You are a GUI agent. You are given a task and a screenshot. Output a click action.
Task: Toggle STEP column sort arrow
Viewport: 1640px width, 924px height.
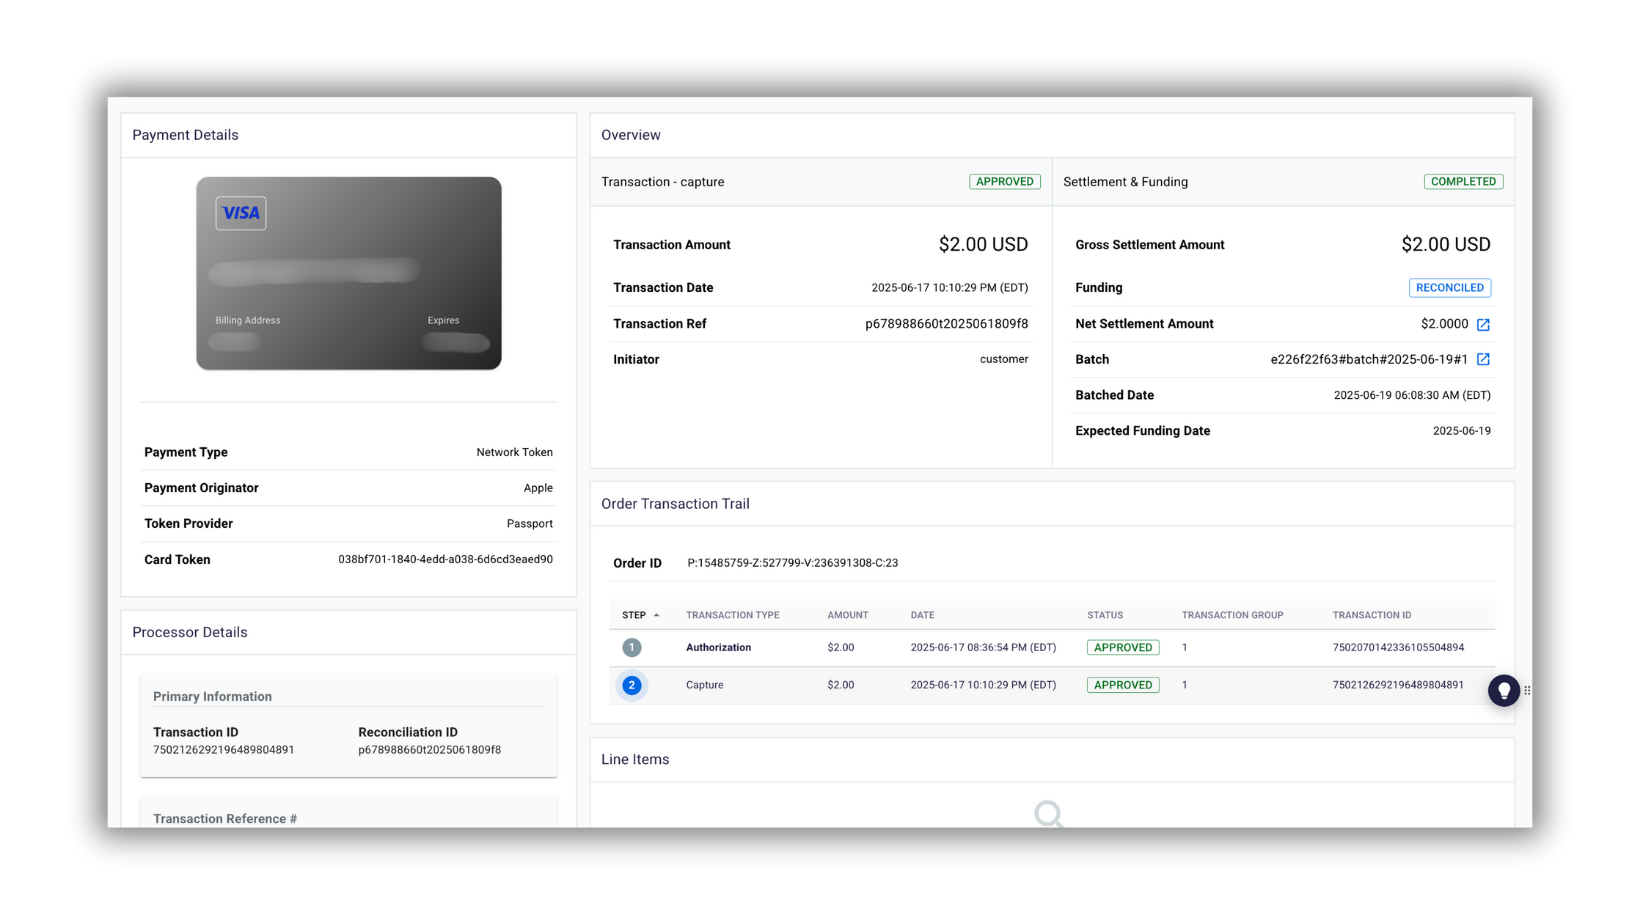point(656,615)
